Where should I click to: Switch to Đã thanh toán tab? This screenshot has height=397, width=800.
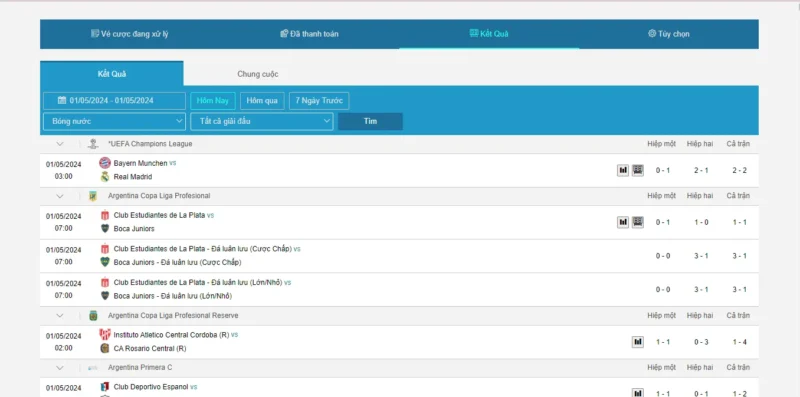click(309, 34)
